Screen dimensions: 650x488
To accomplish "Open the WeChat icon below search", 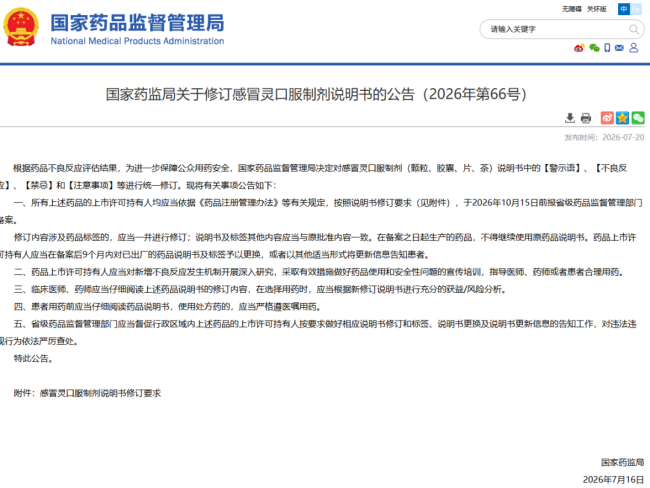I will point(594,48).
